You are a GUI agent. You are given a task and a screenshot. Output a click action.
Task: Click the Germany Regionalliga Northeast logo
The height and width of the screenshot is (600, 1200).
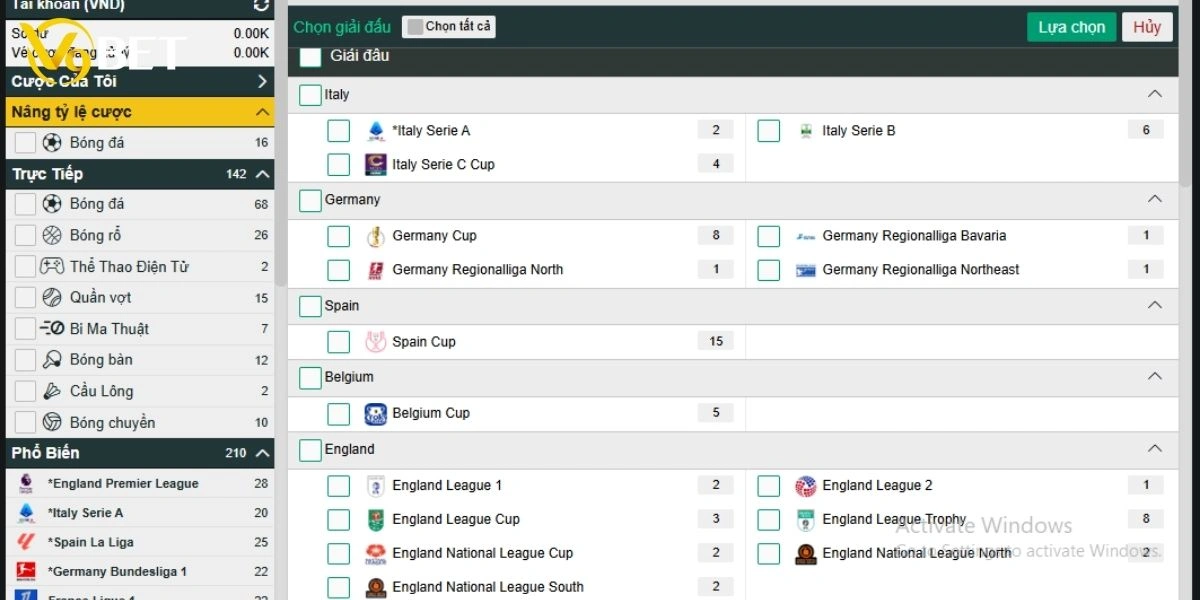point(806,270)
